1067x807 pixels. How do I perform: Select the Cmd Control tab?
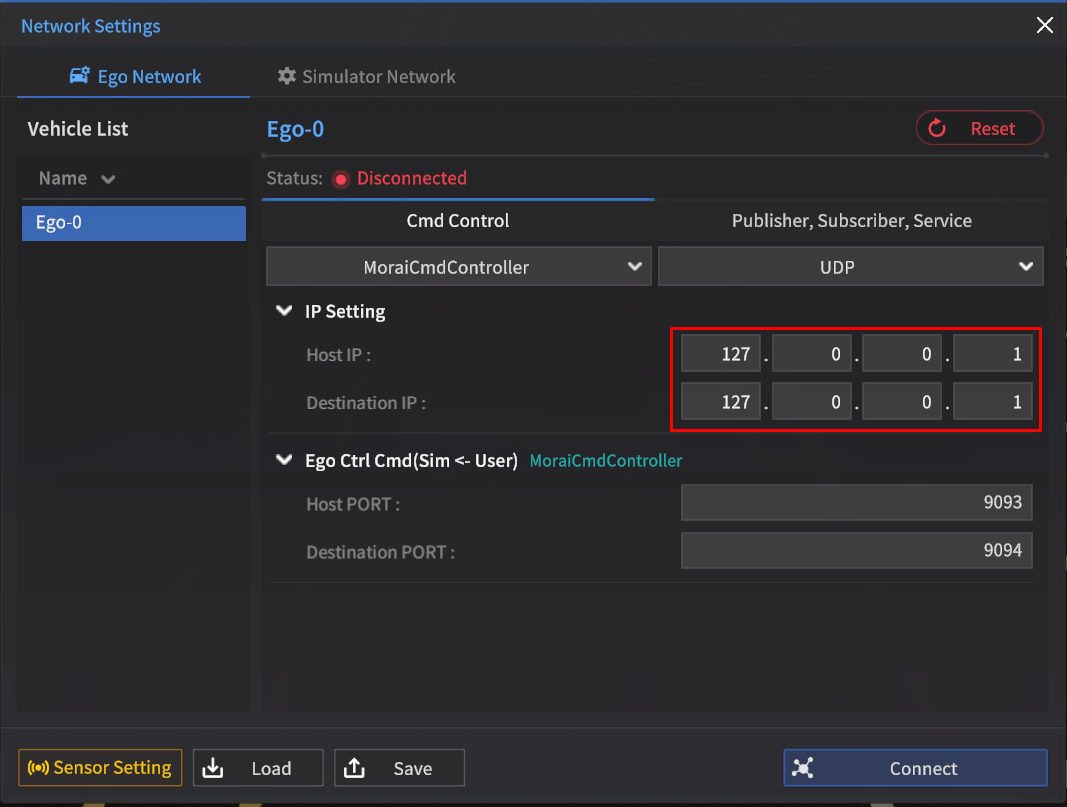click(x=458, y=221)
